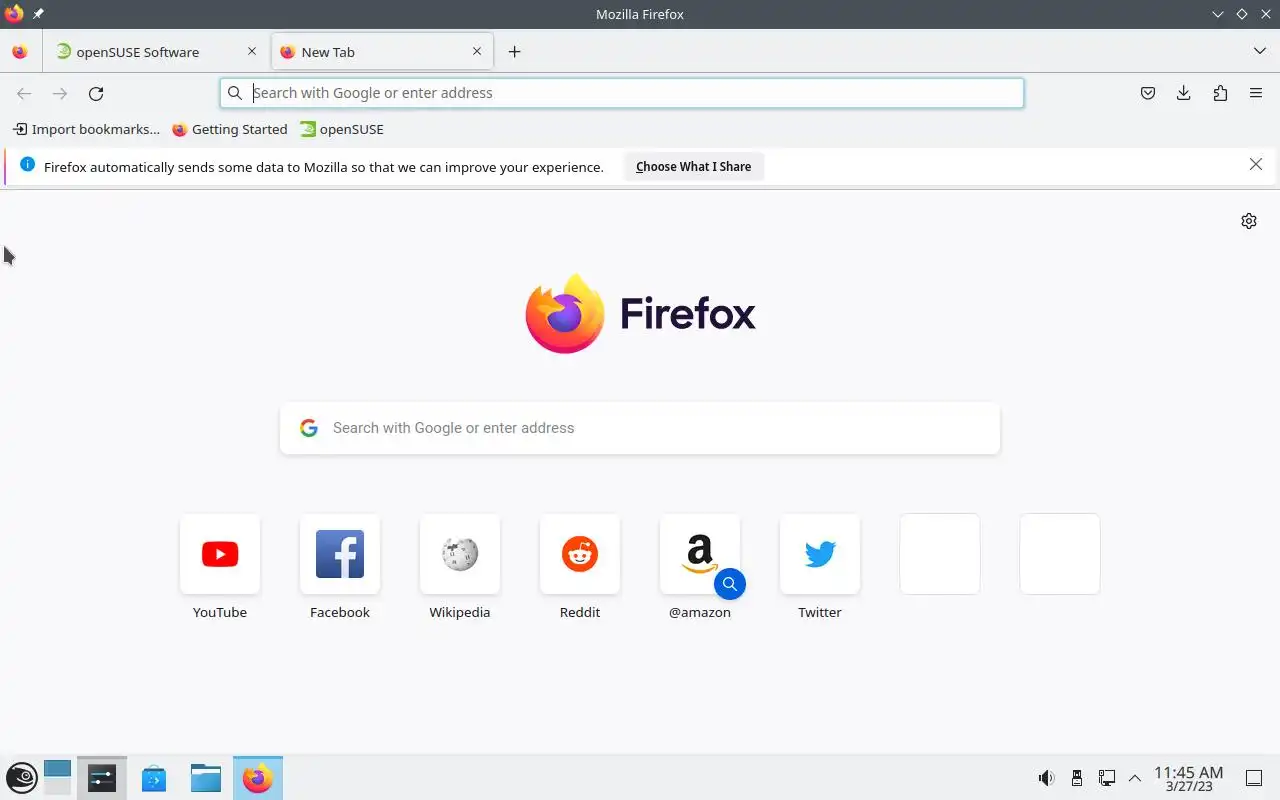Click the notification info icon

(x=27, y=165)
